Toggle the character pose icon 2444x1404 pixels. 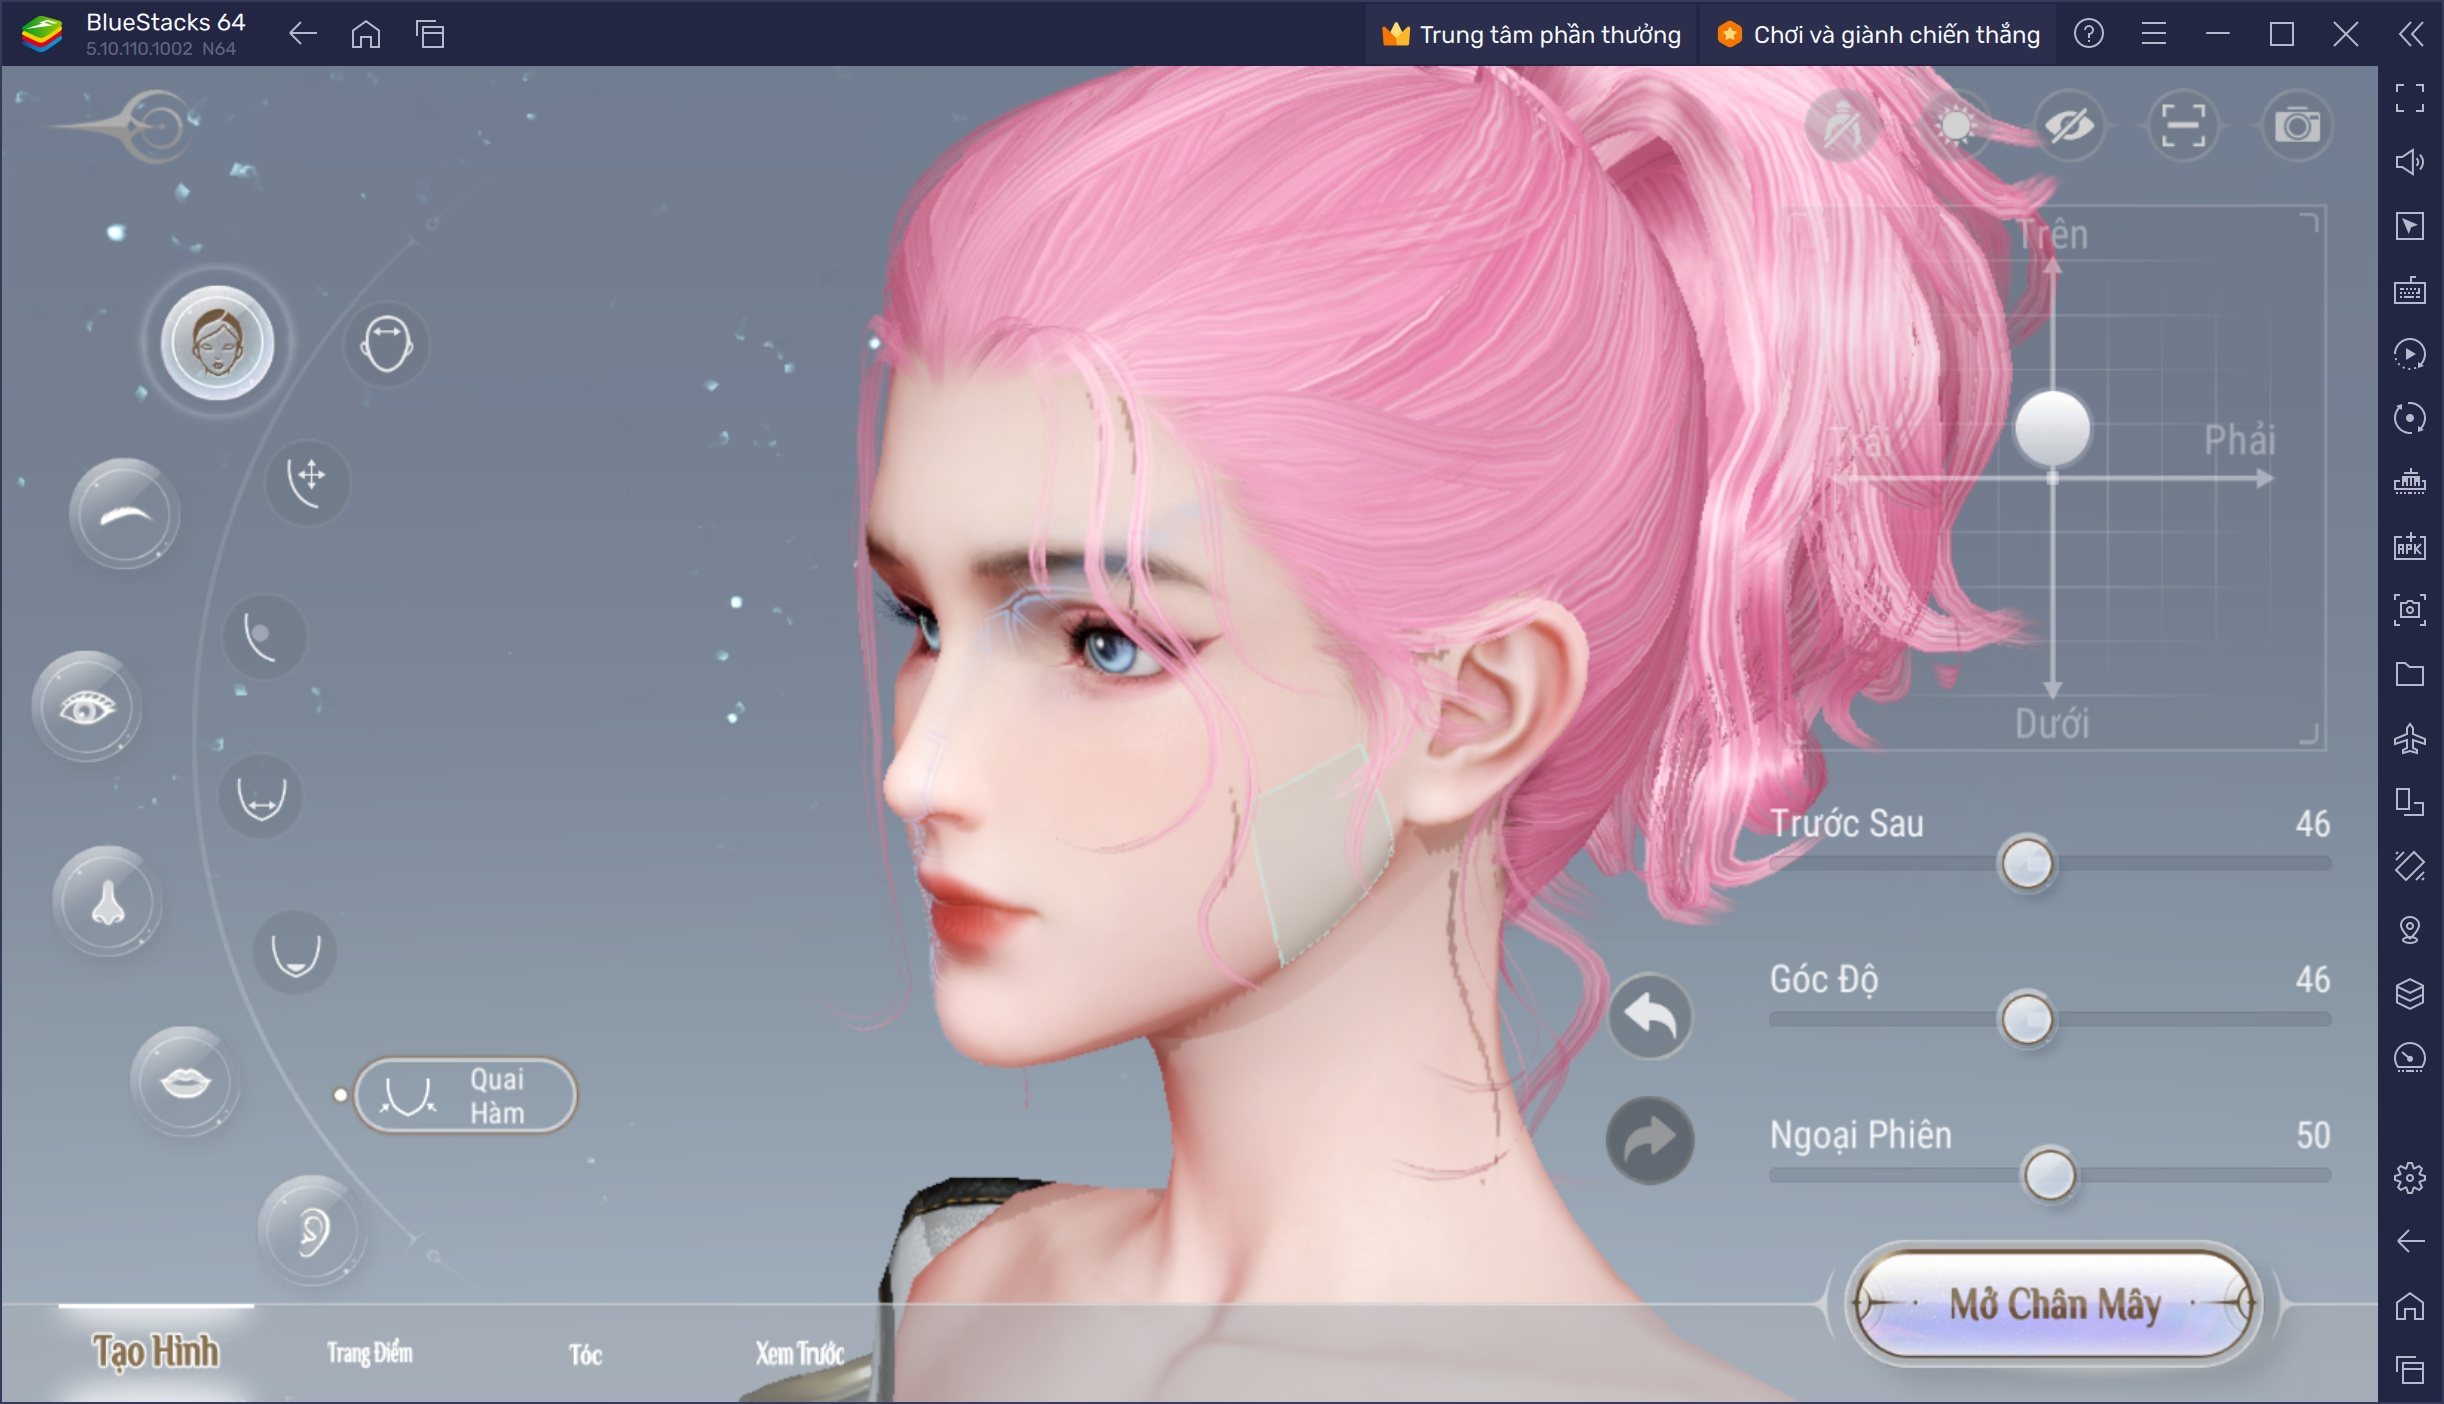tap(1843, 126)
